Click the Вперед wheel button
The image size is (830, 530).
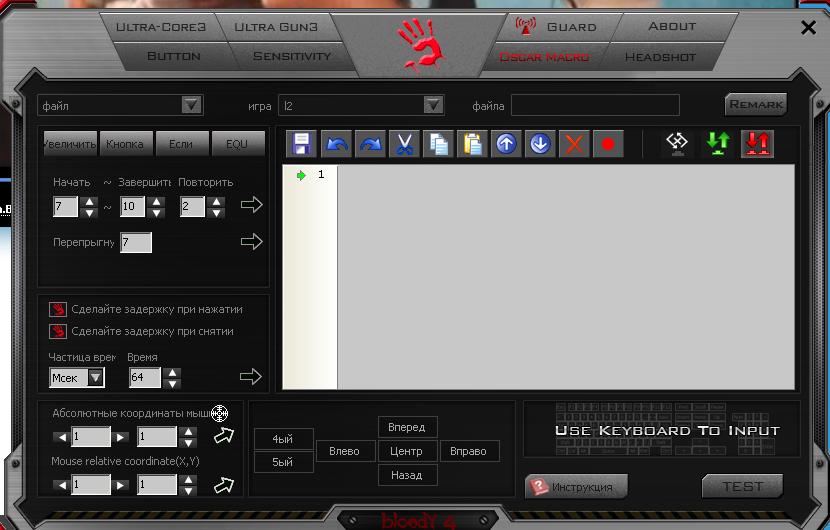tap(408, 427)
